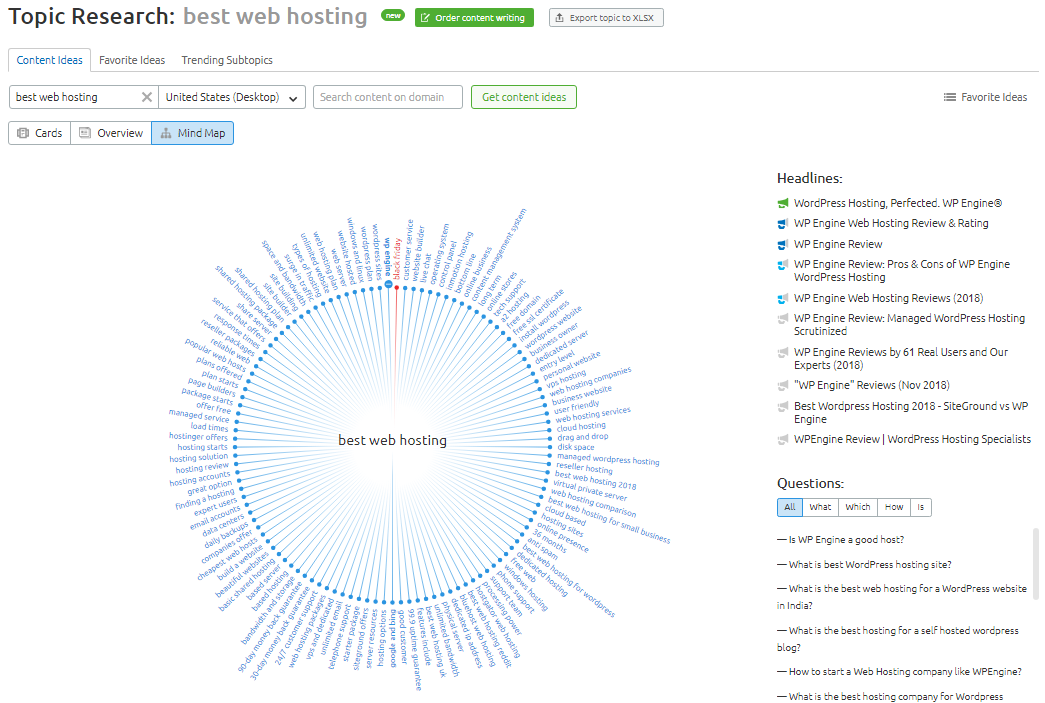Open headline Best Wordpress Hosting 2018 - SiteGround vs WP Engine
The height and width of the screenshot is (703, 1045).
(x=911, y=412)
